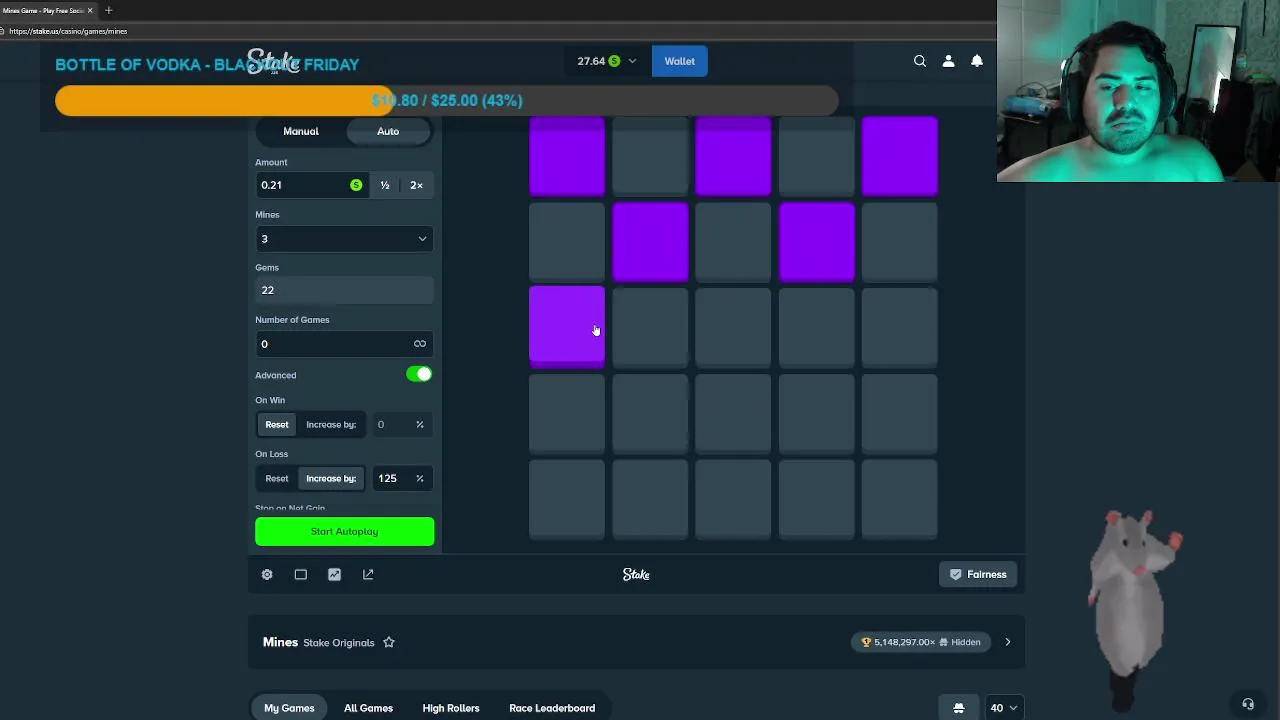Open live stats chart icon
The width and height of the screenshot is (1280, 720).
click(334, 574)
